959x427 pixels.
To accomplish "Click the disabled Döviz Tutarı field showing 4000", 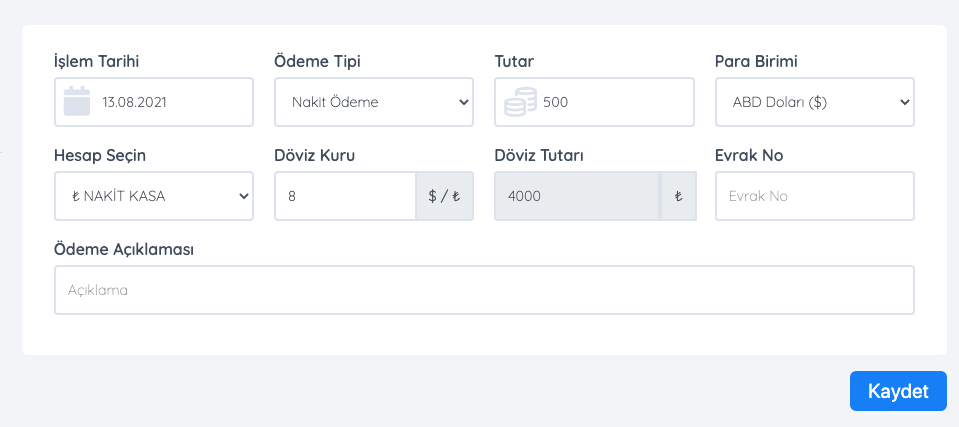I will (x=577, y=196).
